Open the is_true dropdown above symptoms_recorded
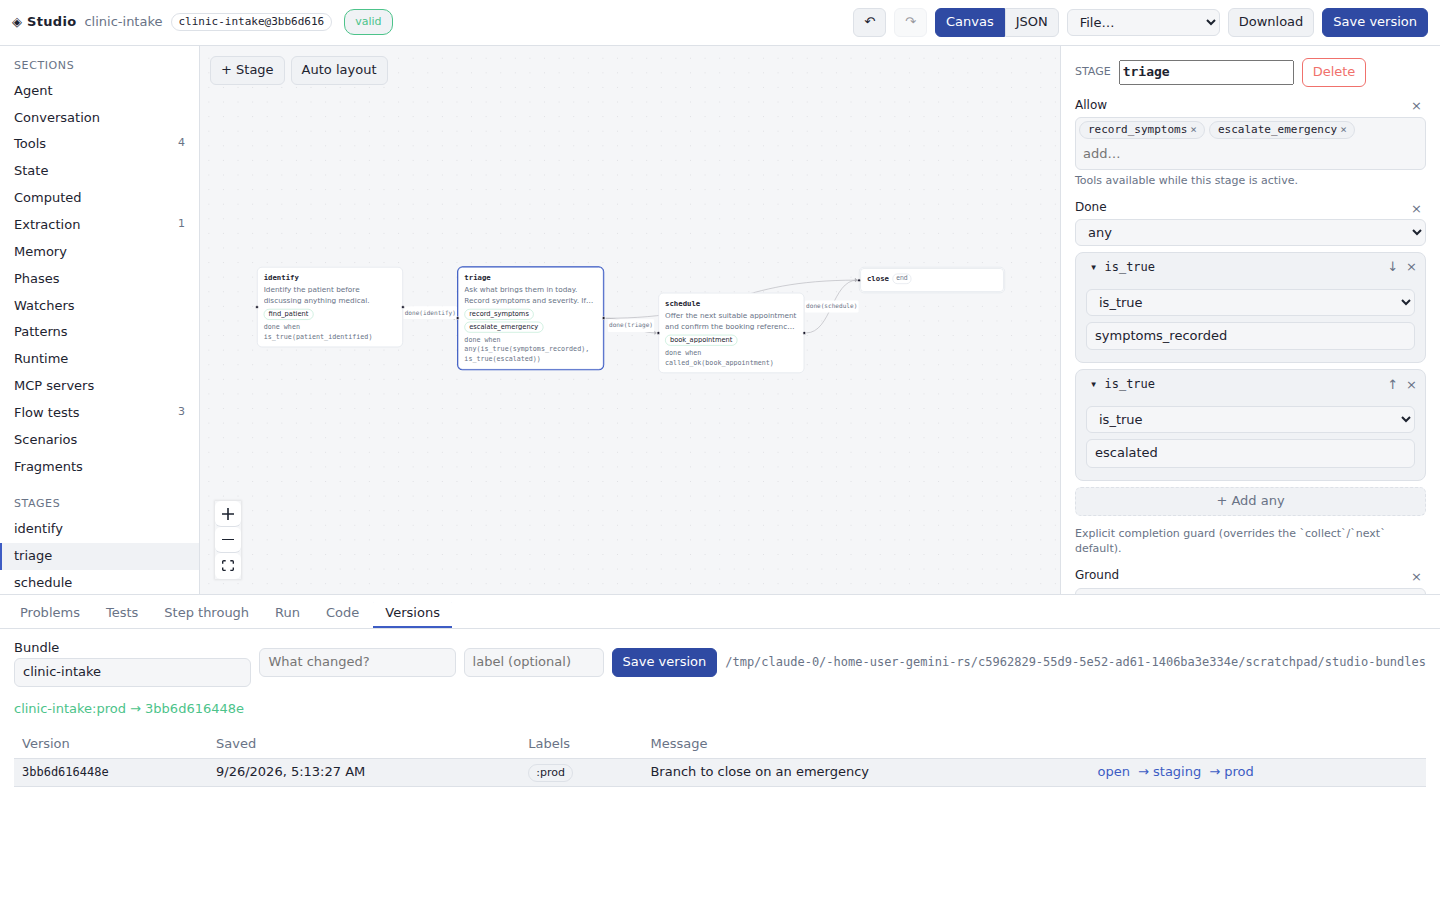1440x900 pixels. click(1250, 303)
